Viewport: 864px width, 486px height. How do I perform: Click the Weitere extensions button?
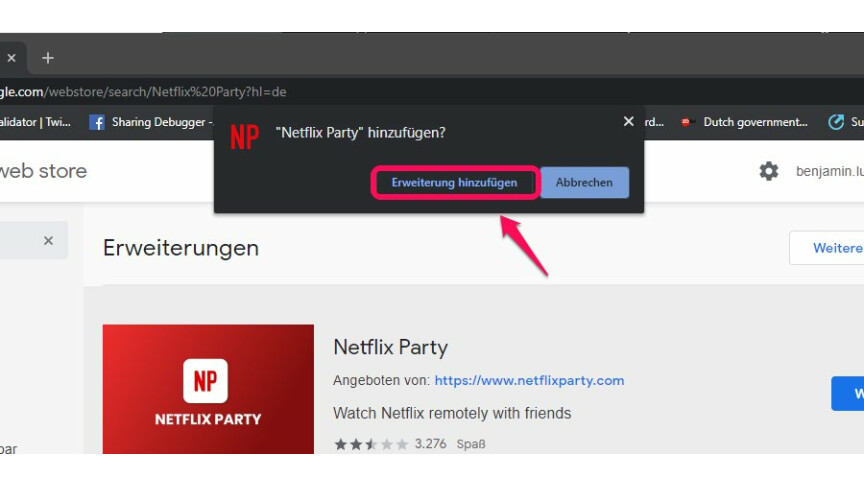click(828, 248)
